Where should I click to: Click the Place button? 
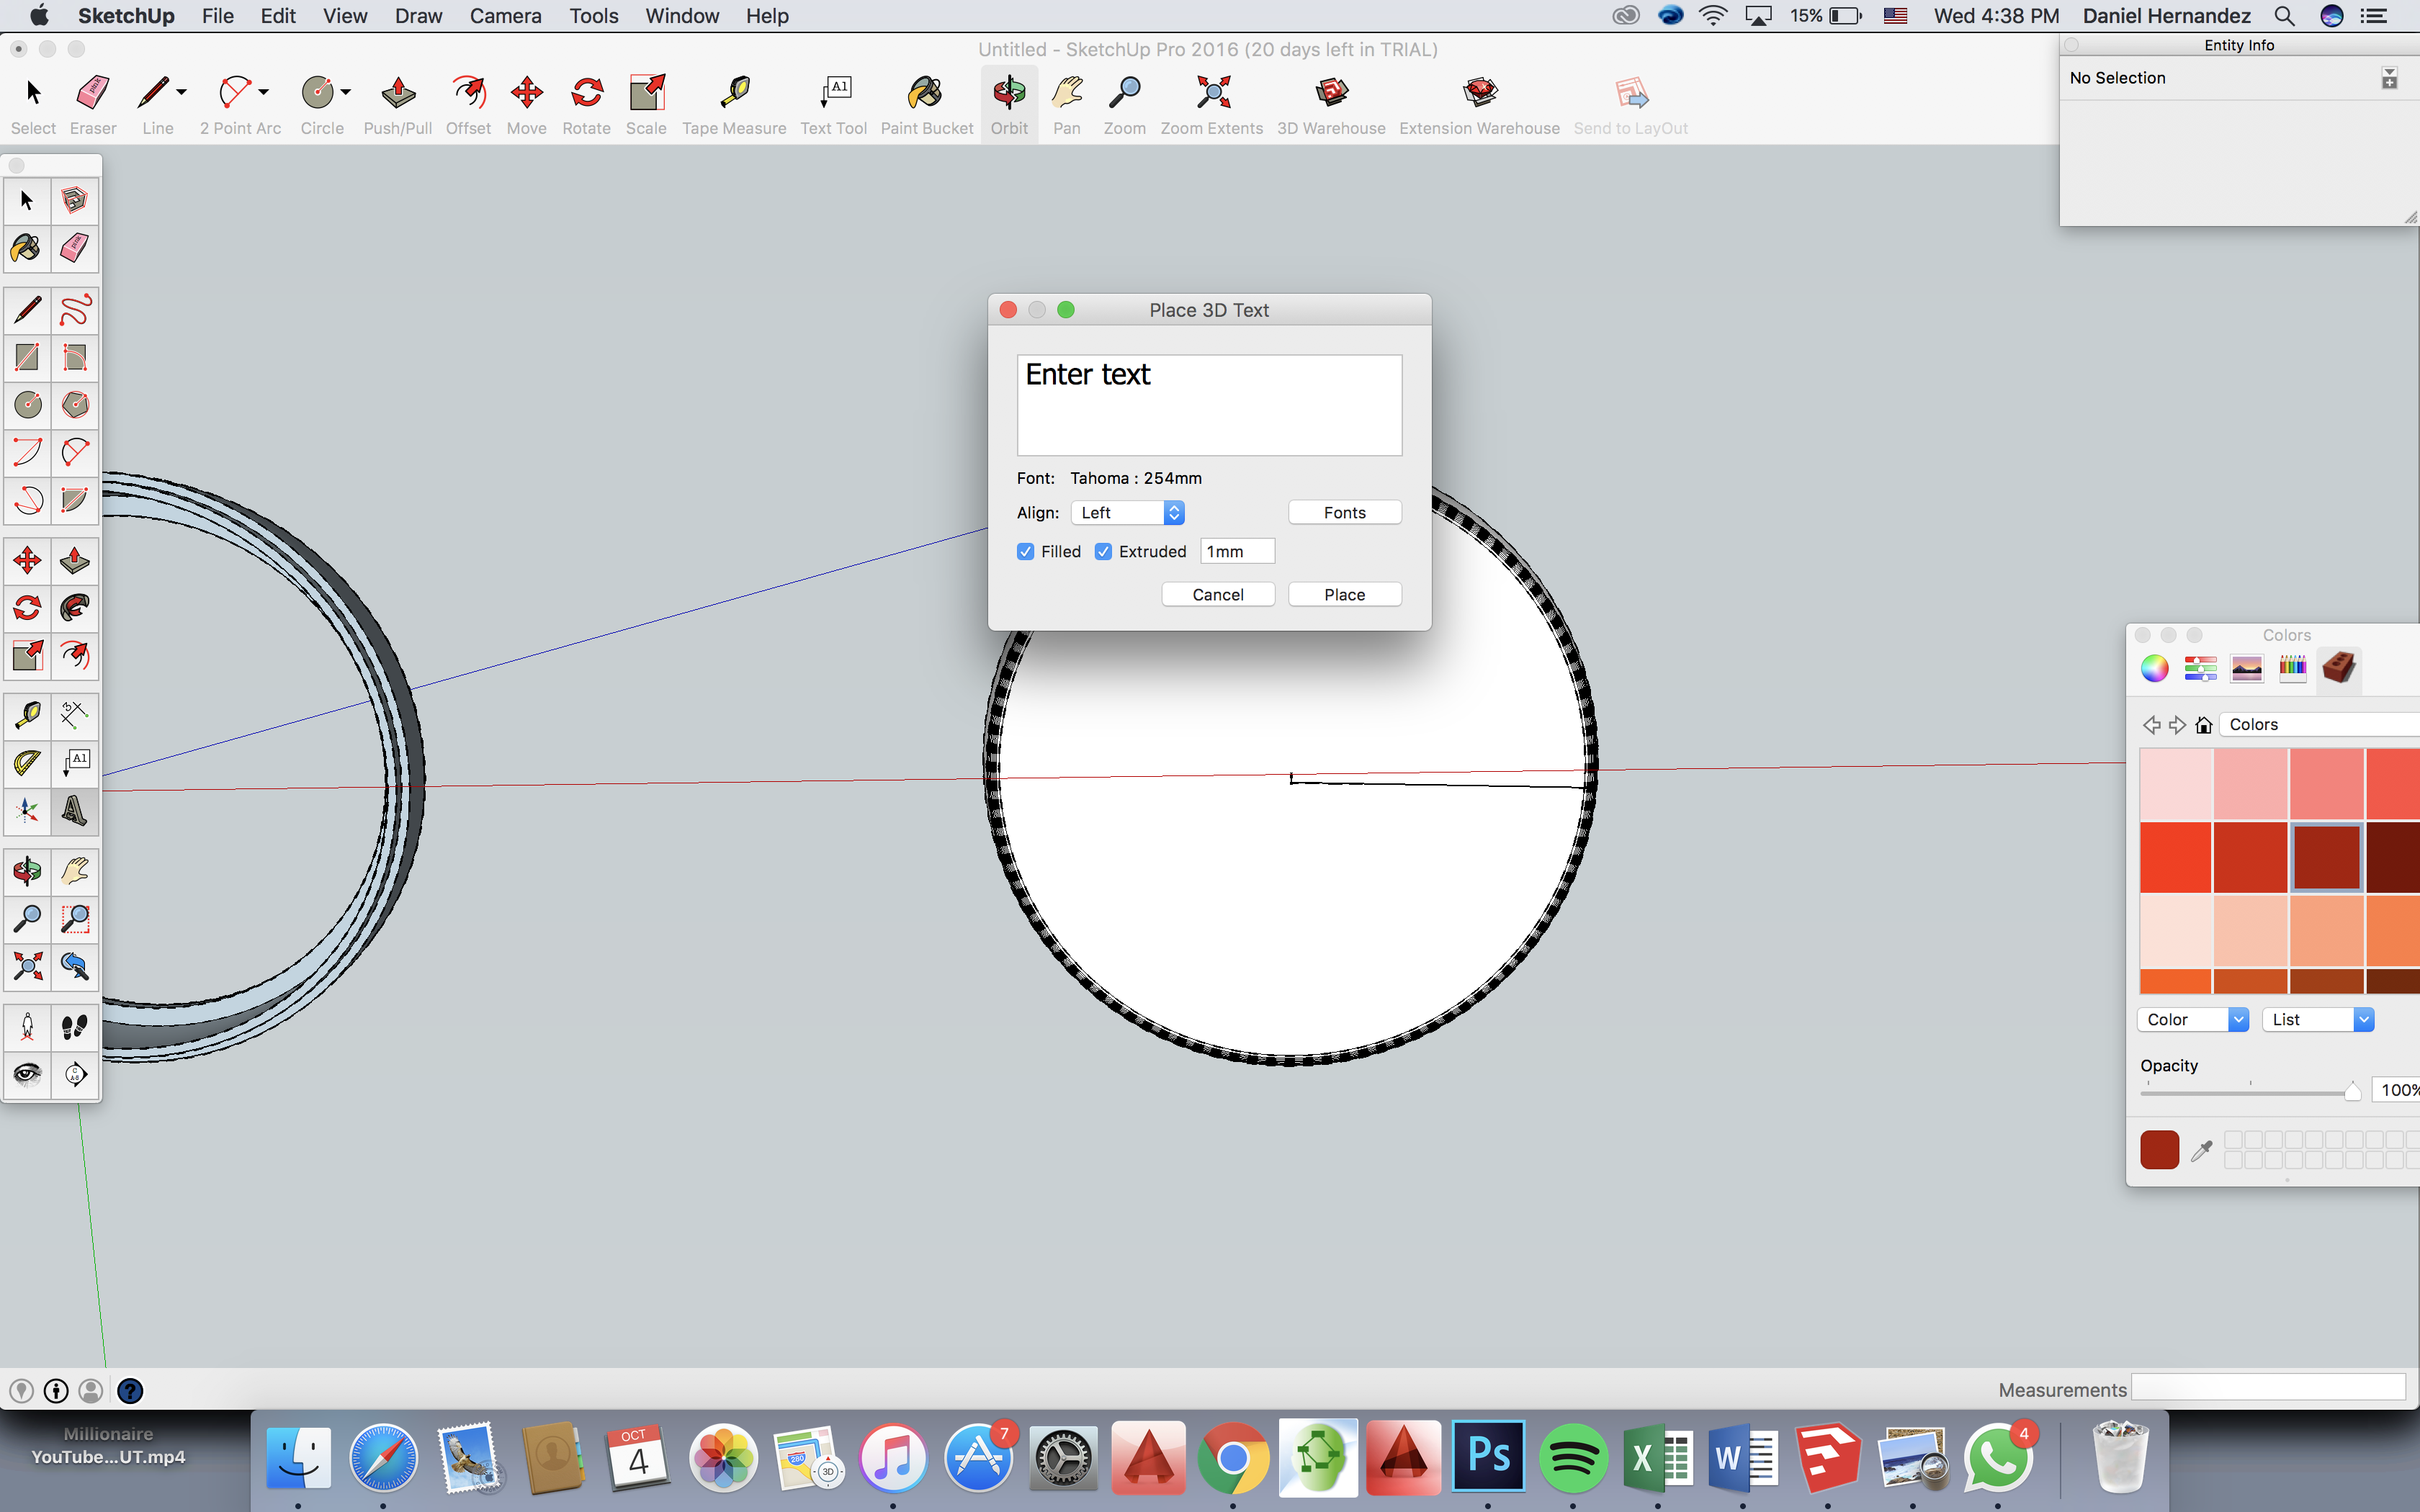coord(1343,594)
